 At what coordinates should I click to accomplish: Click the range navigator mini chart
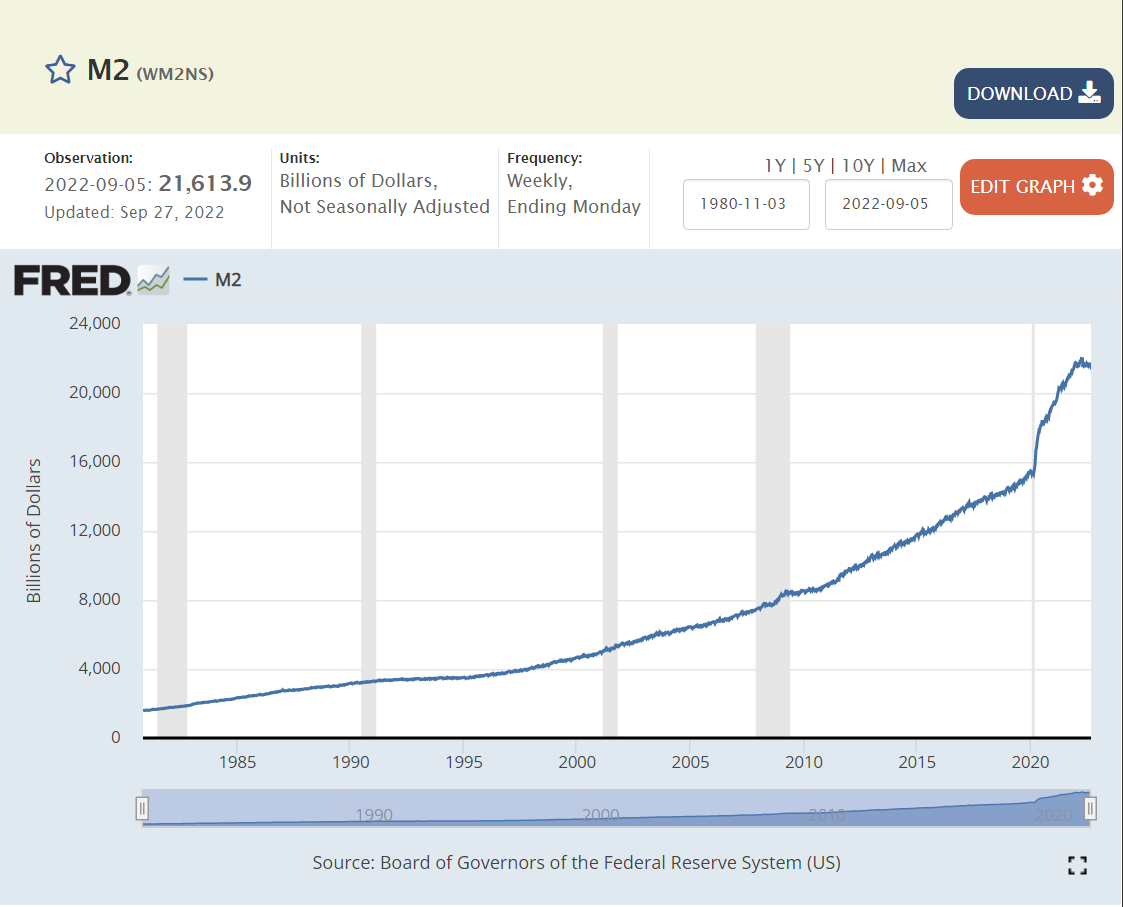click(x=616, y=808)
